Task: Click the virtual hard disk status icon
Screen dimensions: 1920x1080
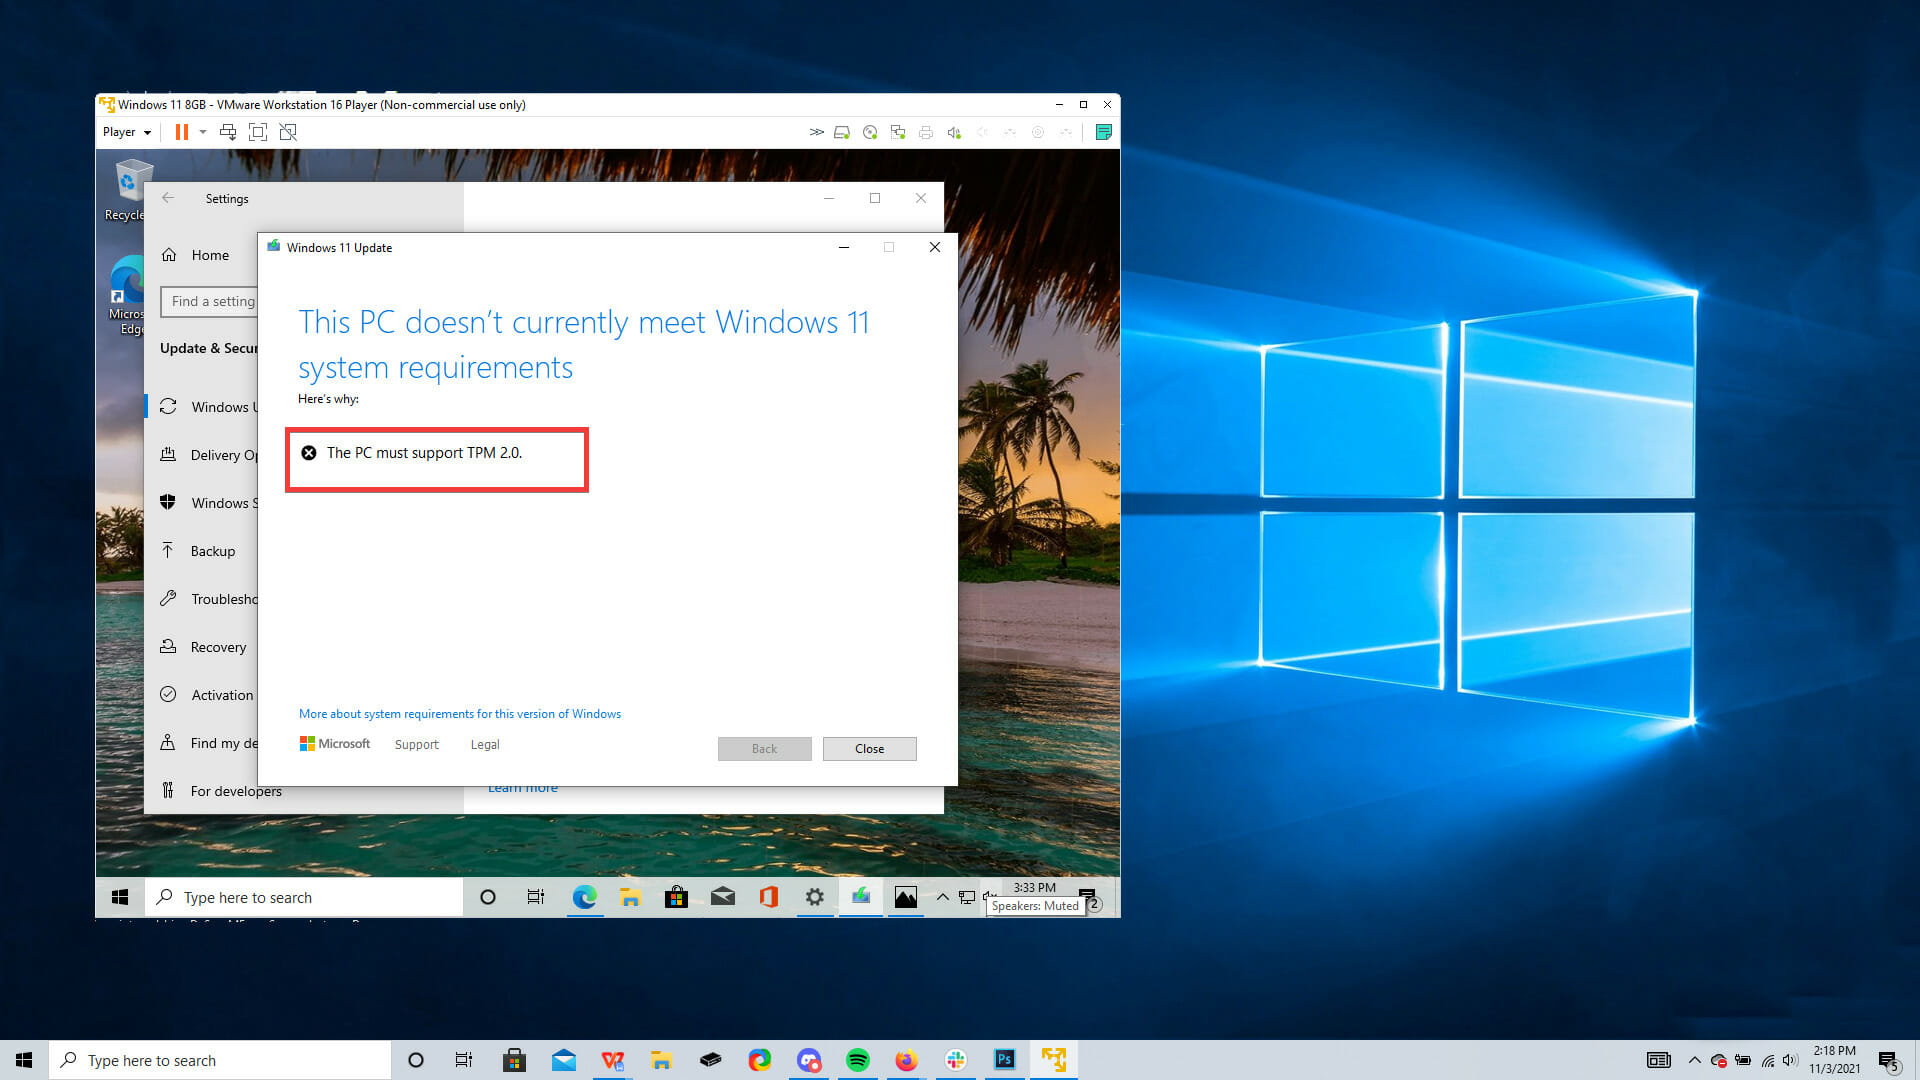Action: pyautogui.click(x=842, y=131)
